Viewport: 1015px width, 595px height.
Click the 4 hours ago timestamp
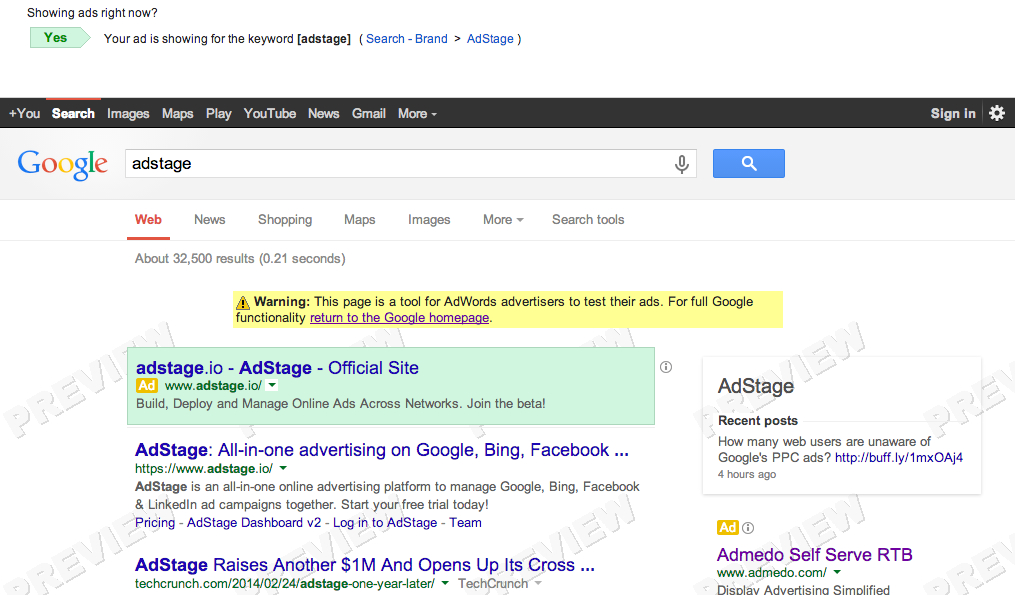pyautogui.click(x=747, y=475)
